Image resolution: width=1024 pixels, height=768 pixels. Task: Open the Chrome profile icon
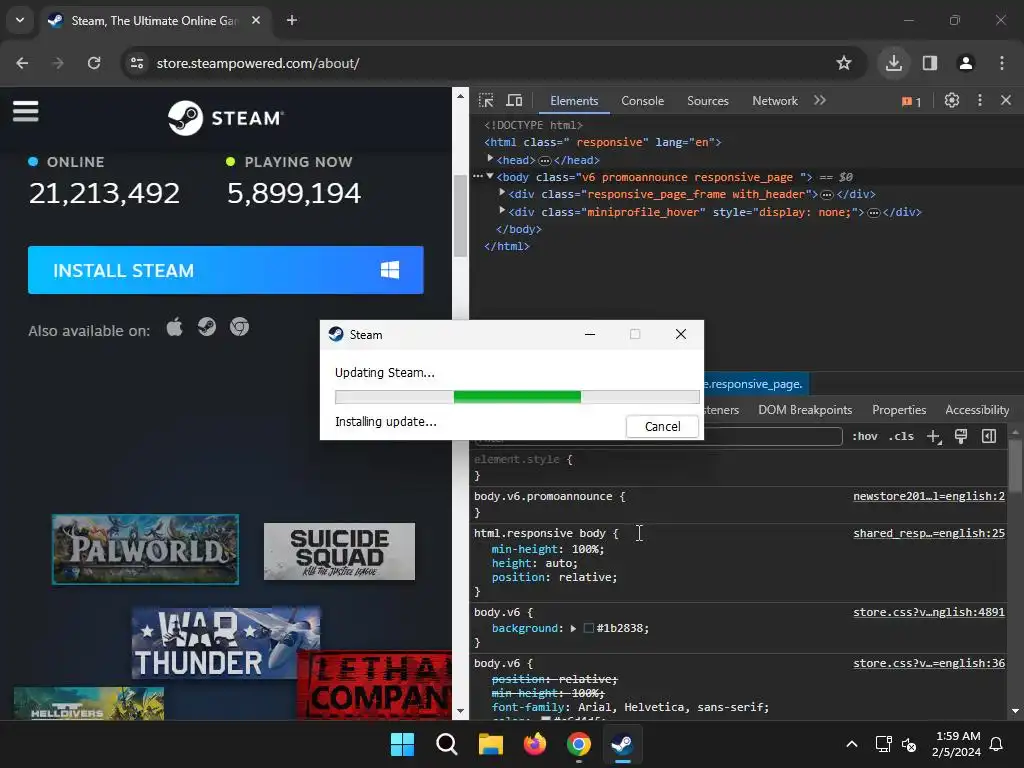tap(966, 63)
